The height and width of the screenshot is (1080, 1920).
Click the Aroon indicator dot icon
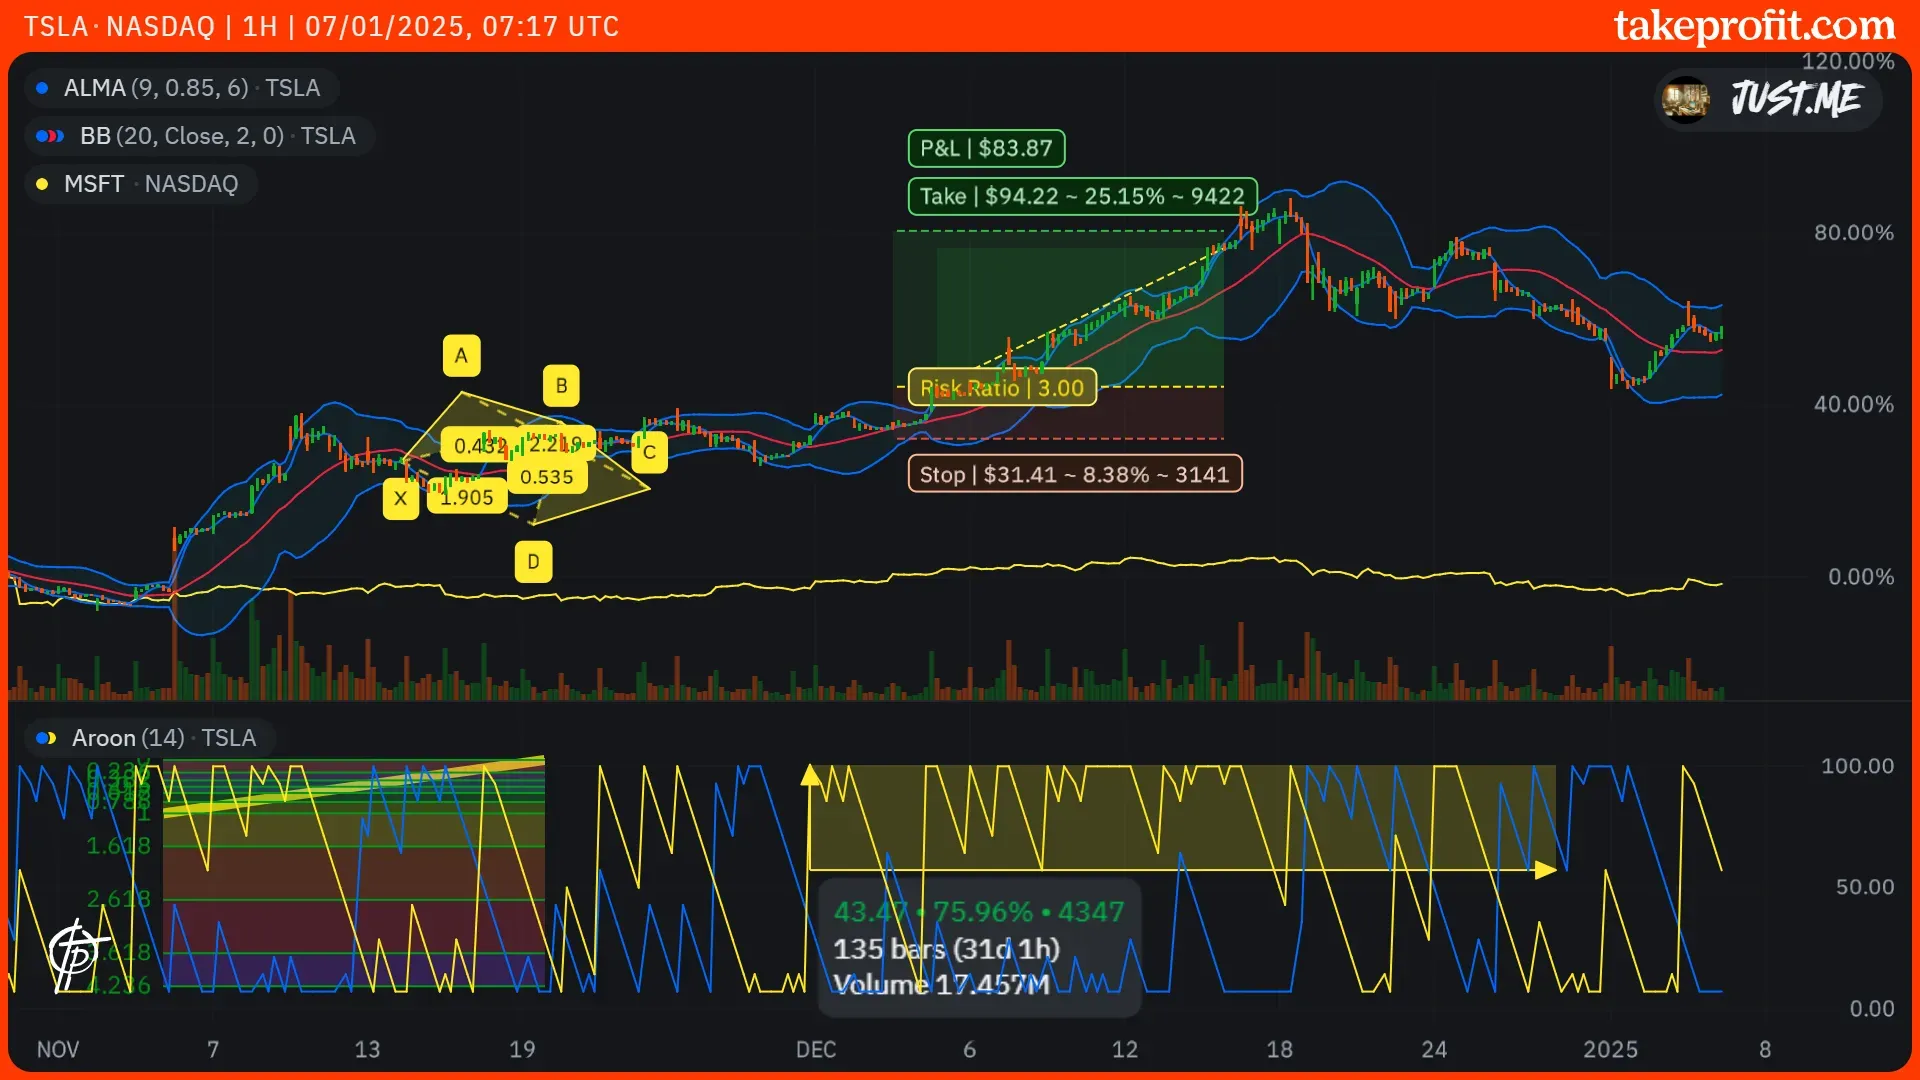[x=46, y=738]
